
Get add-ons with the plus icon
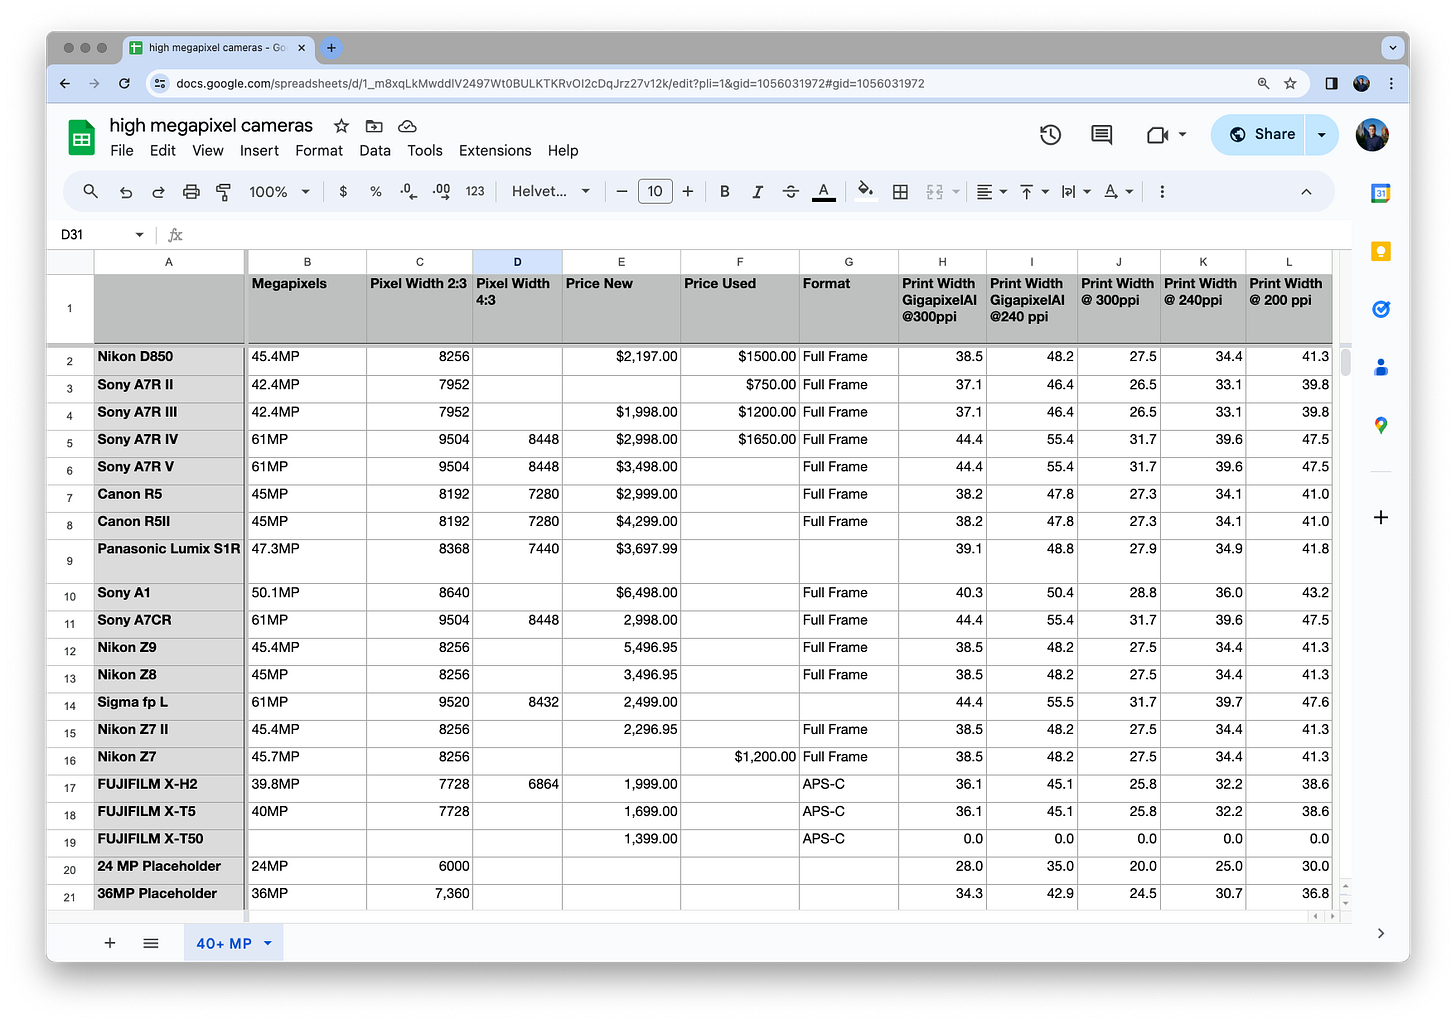click(1381, 517)
